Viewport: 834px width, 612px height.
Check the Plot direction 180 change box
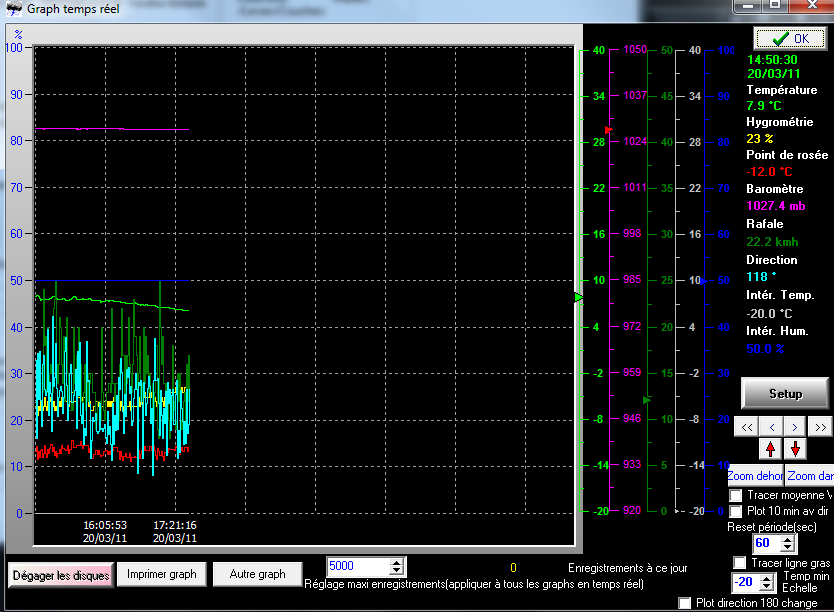(685, 603)
